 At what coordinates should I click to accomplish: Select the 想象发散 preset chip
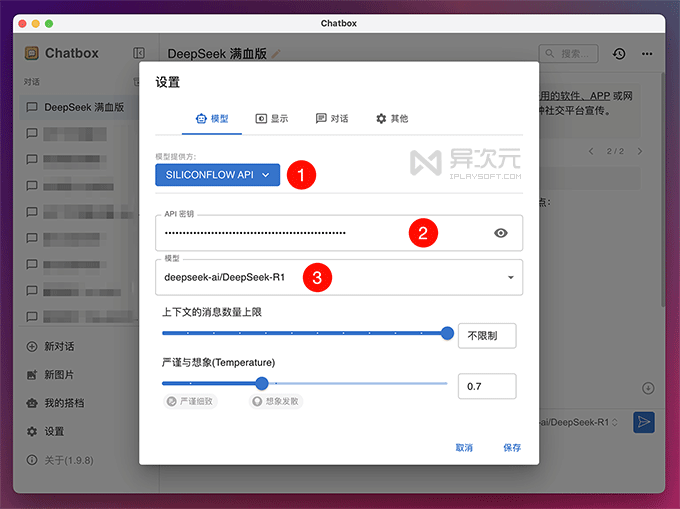click(x=276, y=401)
